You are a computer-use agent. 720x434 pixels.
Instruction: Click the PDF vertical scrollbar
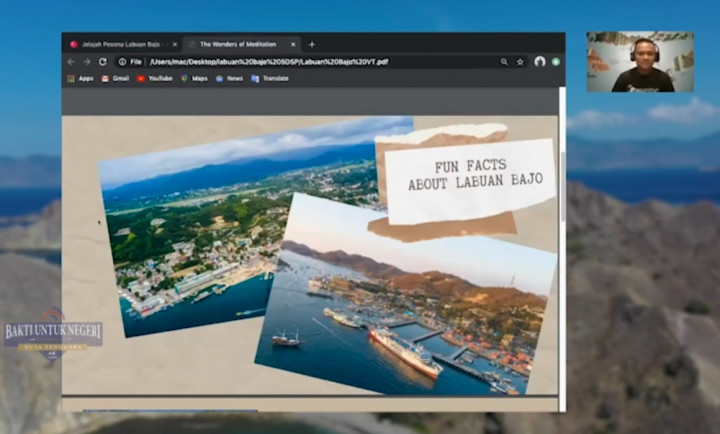(x=562, y=185)
